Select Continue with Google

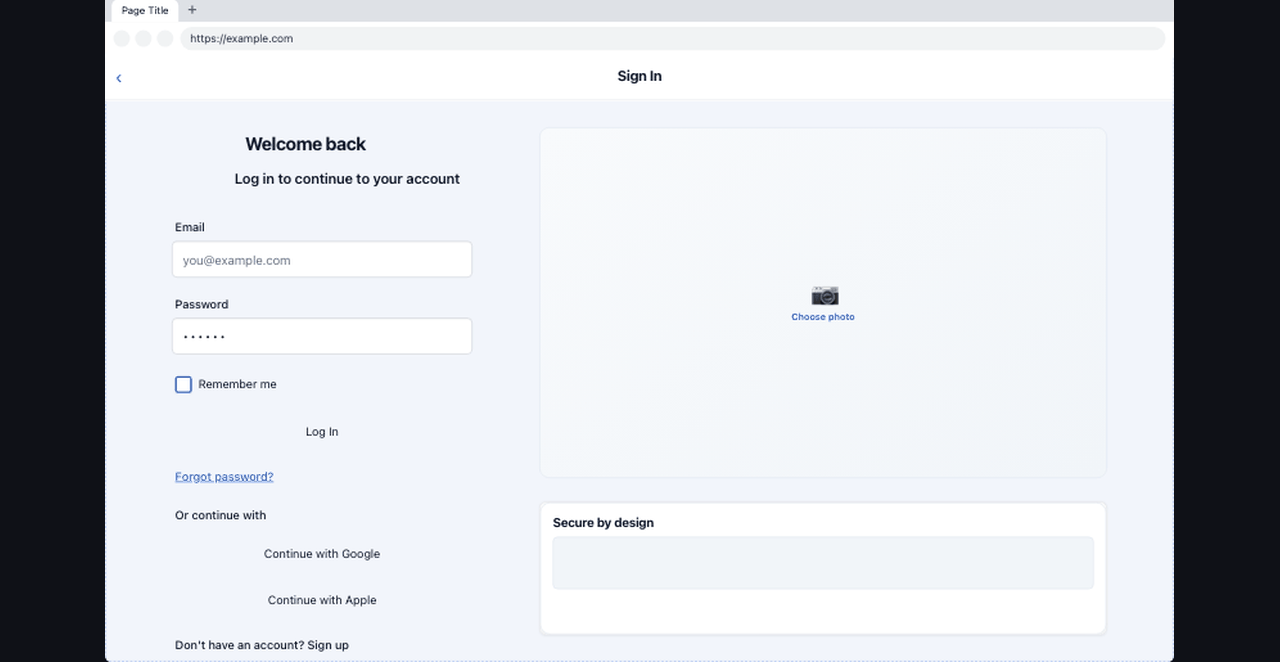tap(322, 554)
